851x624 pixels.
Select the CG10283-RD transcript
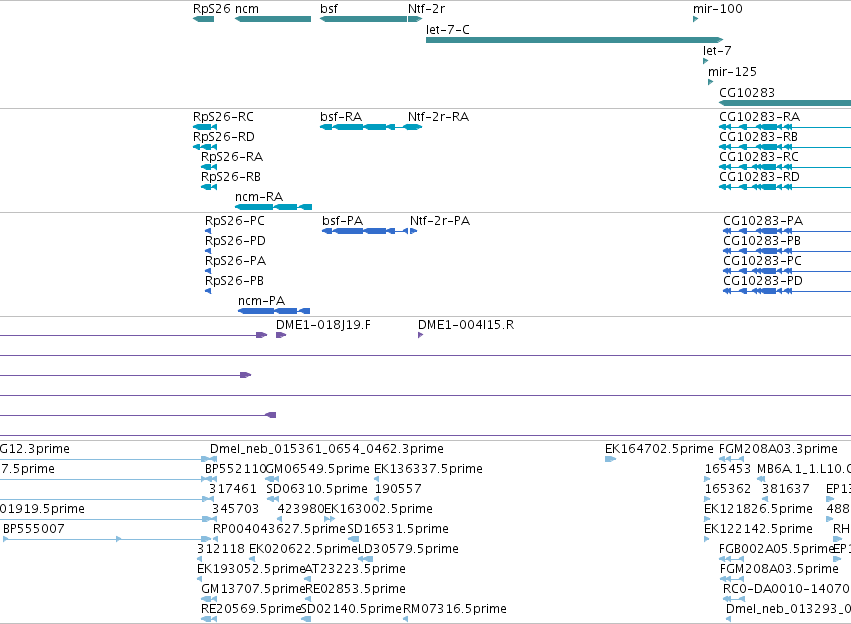pyautogui.click(x=785, y=187)
